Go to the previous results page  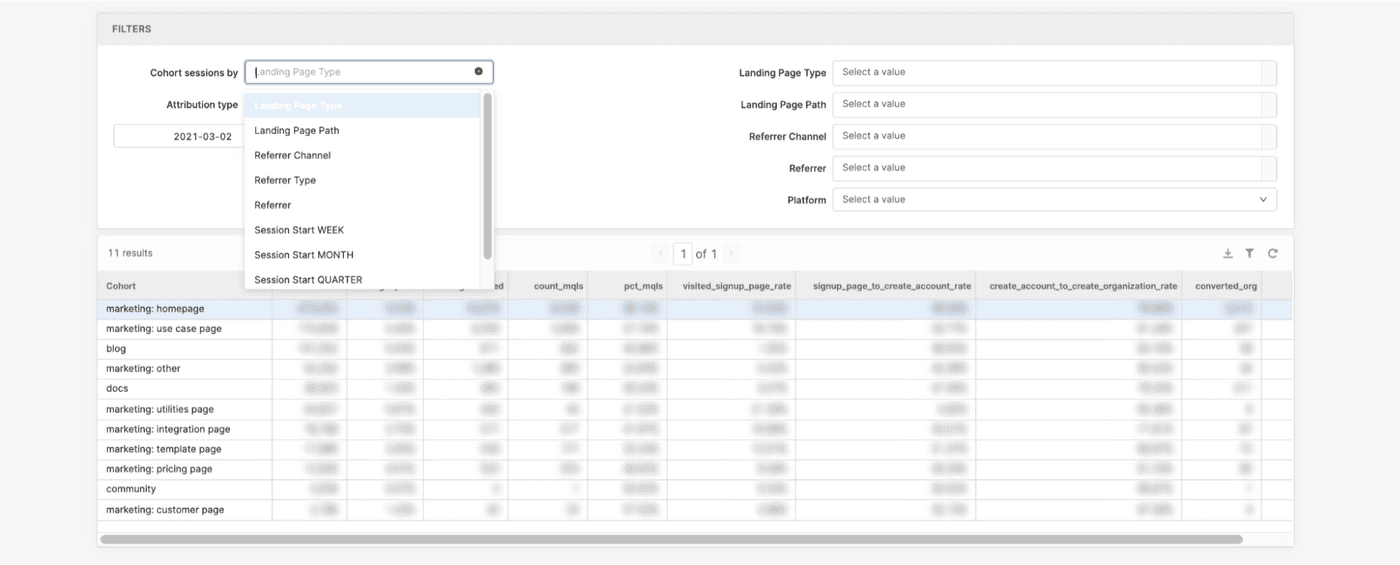660,254
